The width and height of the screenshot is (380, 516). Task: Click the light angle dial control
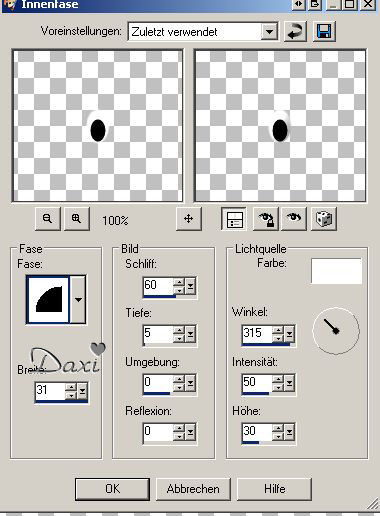336,331
